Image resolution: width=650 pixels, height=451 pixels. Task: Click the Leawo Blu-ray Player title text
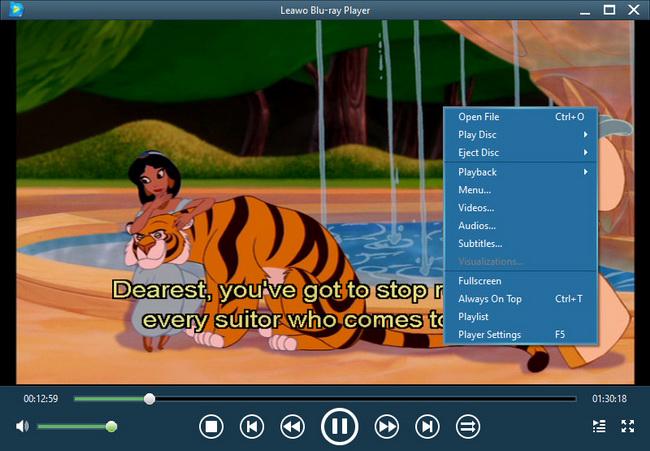coord(325,10)
